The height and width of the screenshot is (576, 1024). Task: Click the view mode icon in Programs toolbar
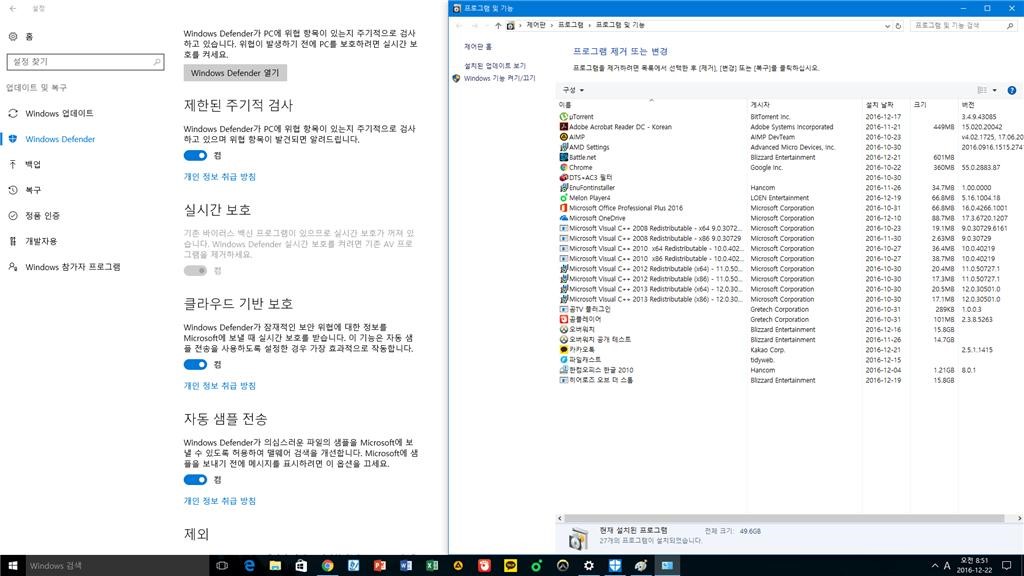982,90
